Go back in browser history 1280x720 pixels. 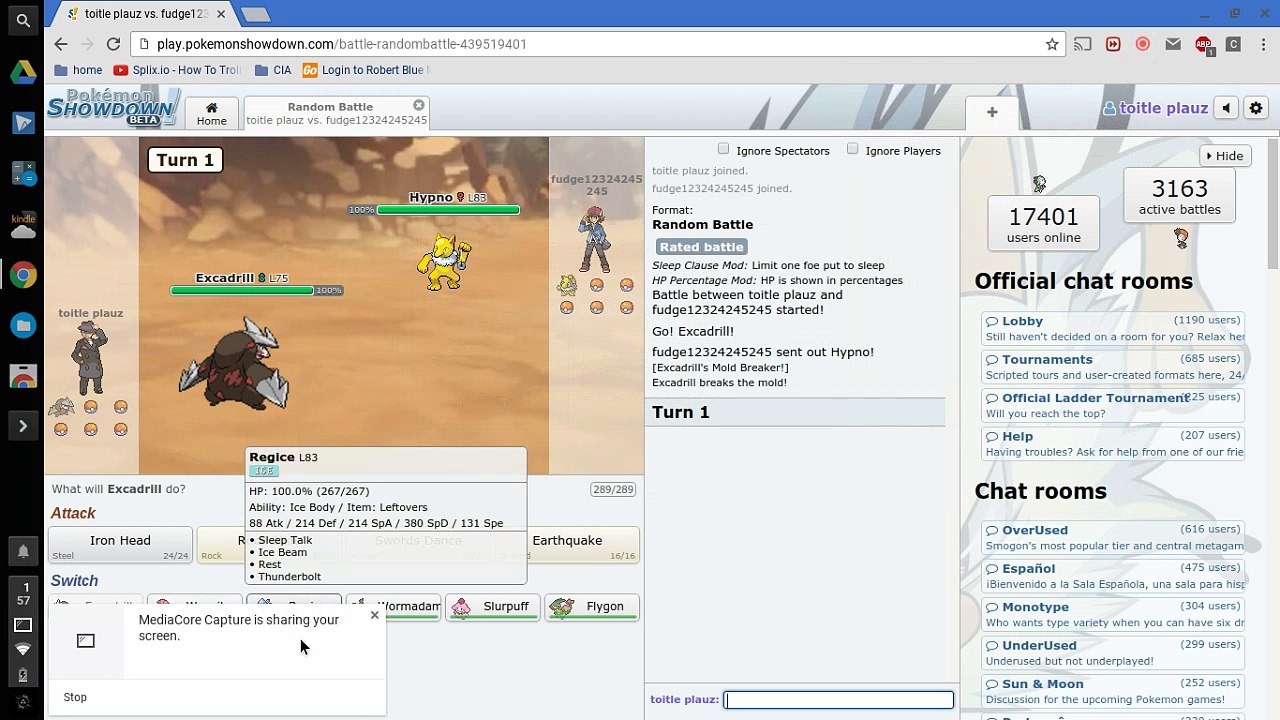[61, 44]
